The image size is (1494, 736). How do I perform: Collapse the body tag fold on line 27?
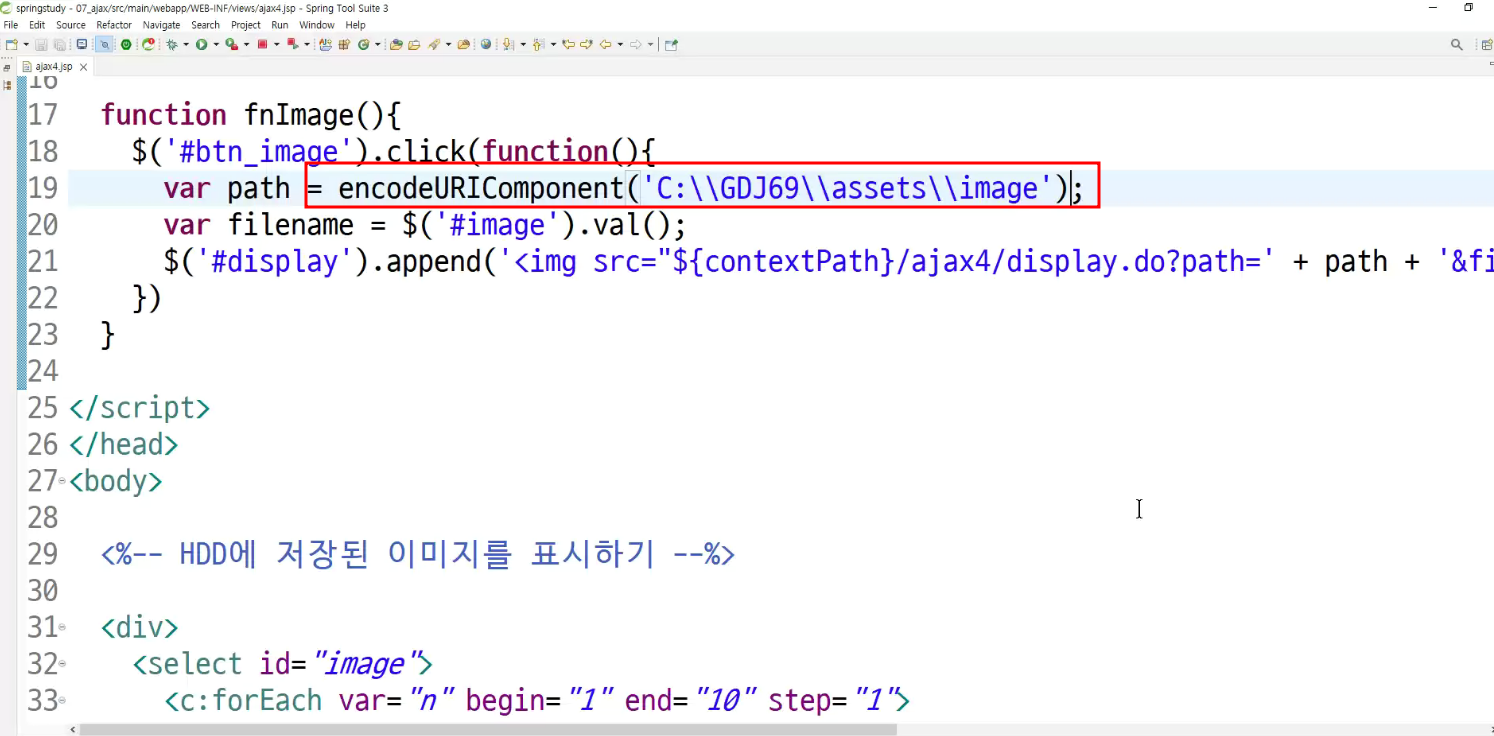pos(62,481)
